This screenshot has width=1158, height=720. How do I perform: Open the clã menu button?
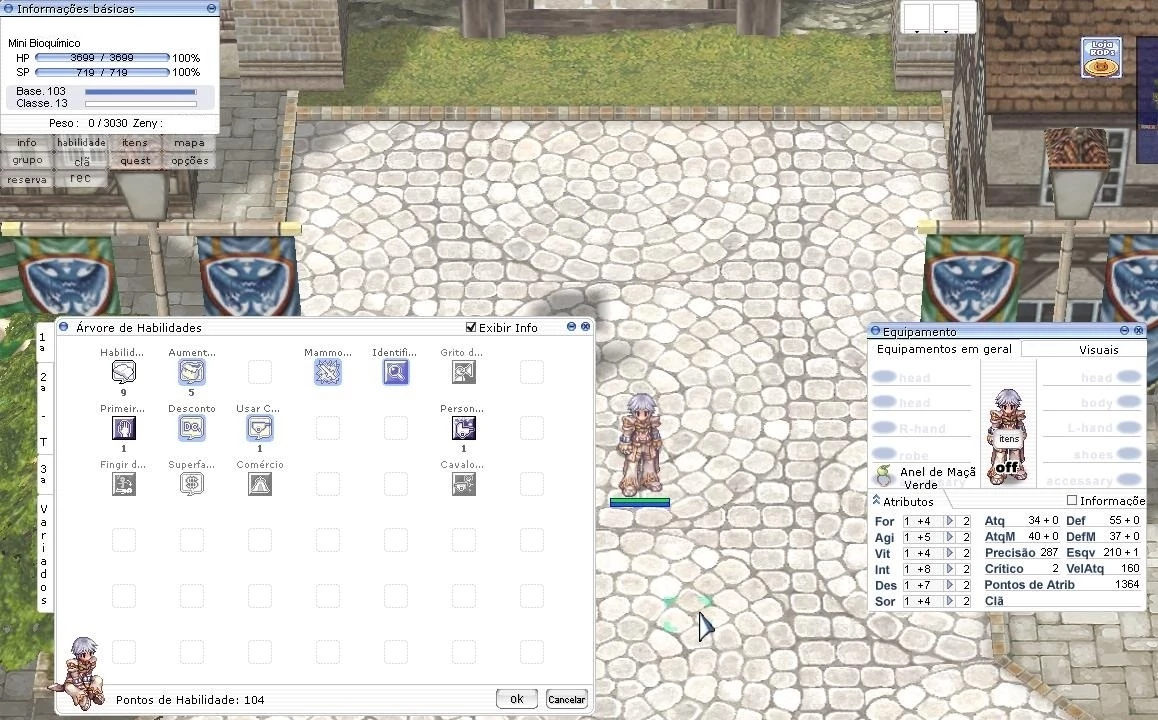[x=81, y=160]
